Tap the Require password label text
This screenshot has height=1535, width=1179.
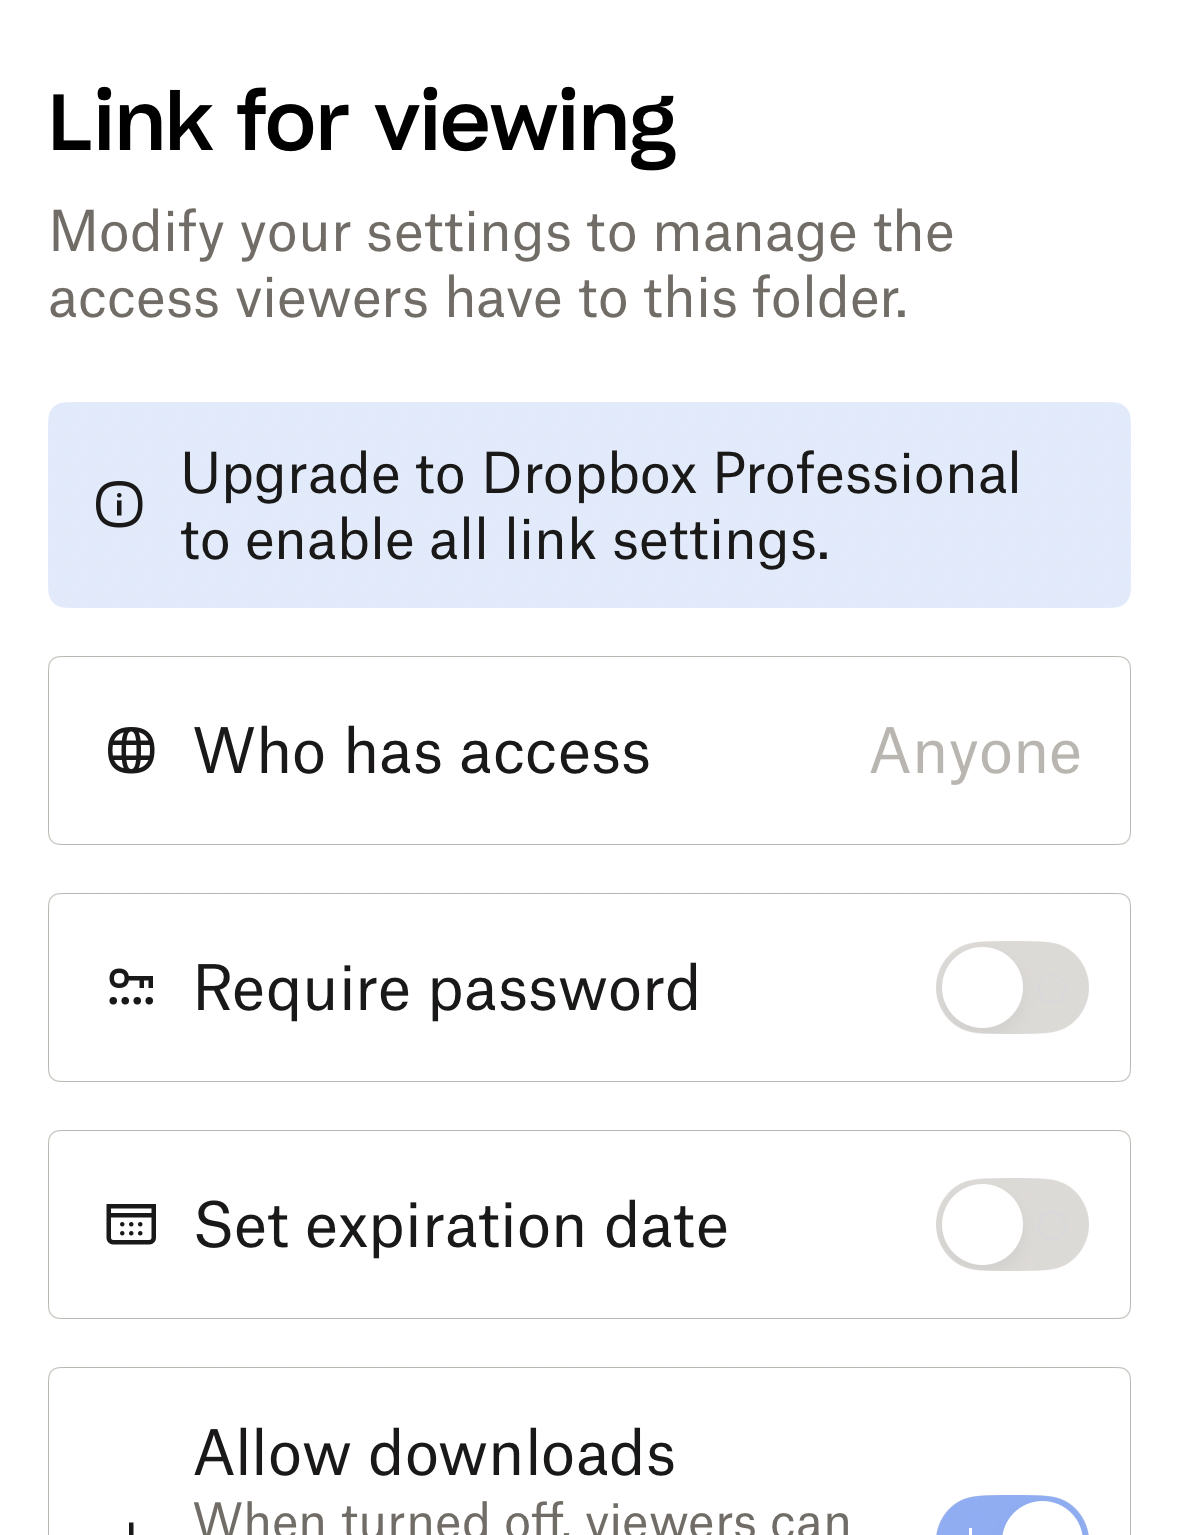446,988
